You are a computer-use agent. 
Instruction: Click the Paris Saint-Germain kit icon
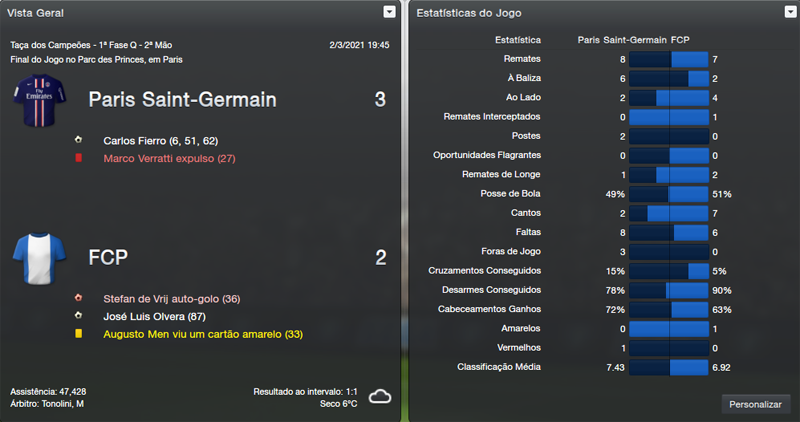coord(38,101)
